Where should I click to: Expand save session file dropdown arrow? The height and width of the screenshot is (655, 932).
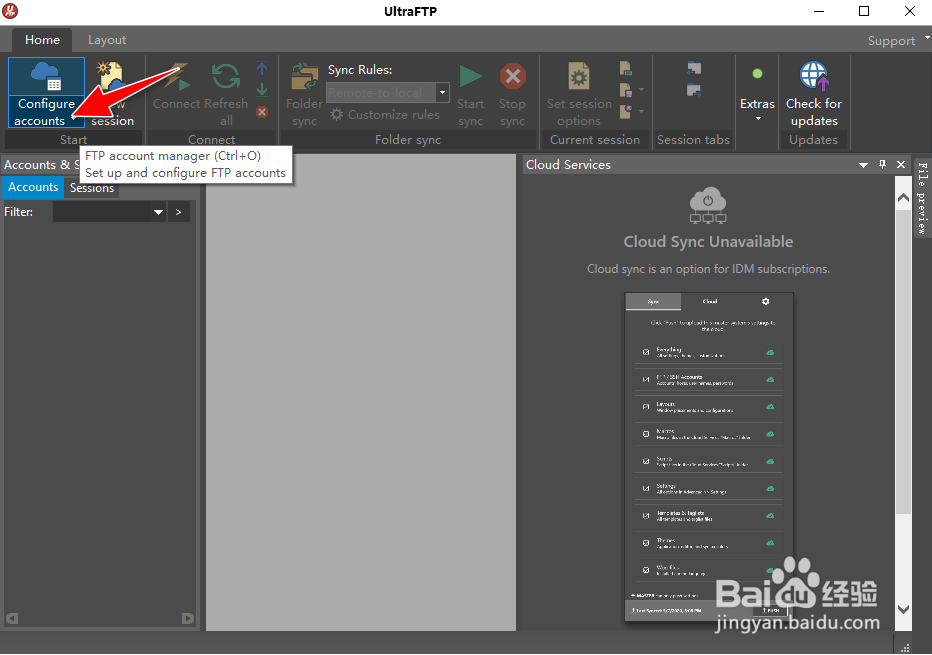[641, 90]
